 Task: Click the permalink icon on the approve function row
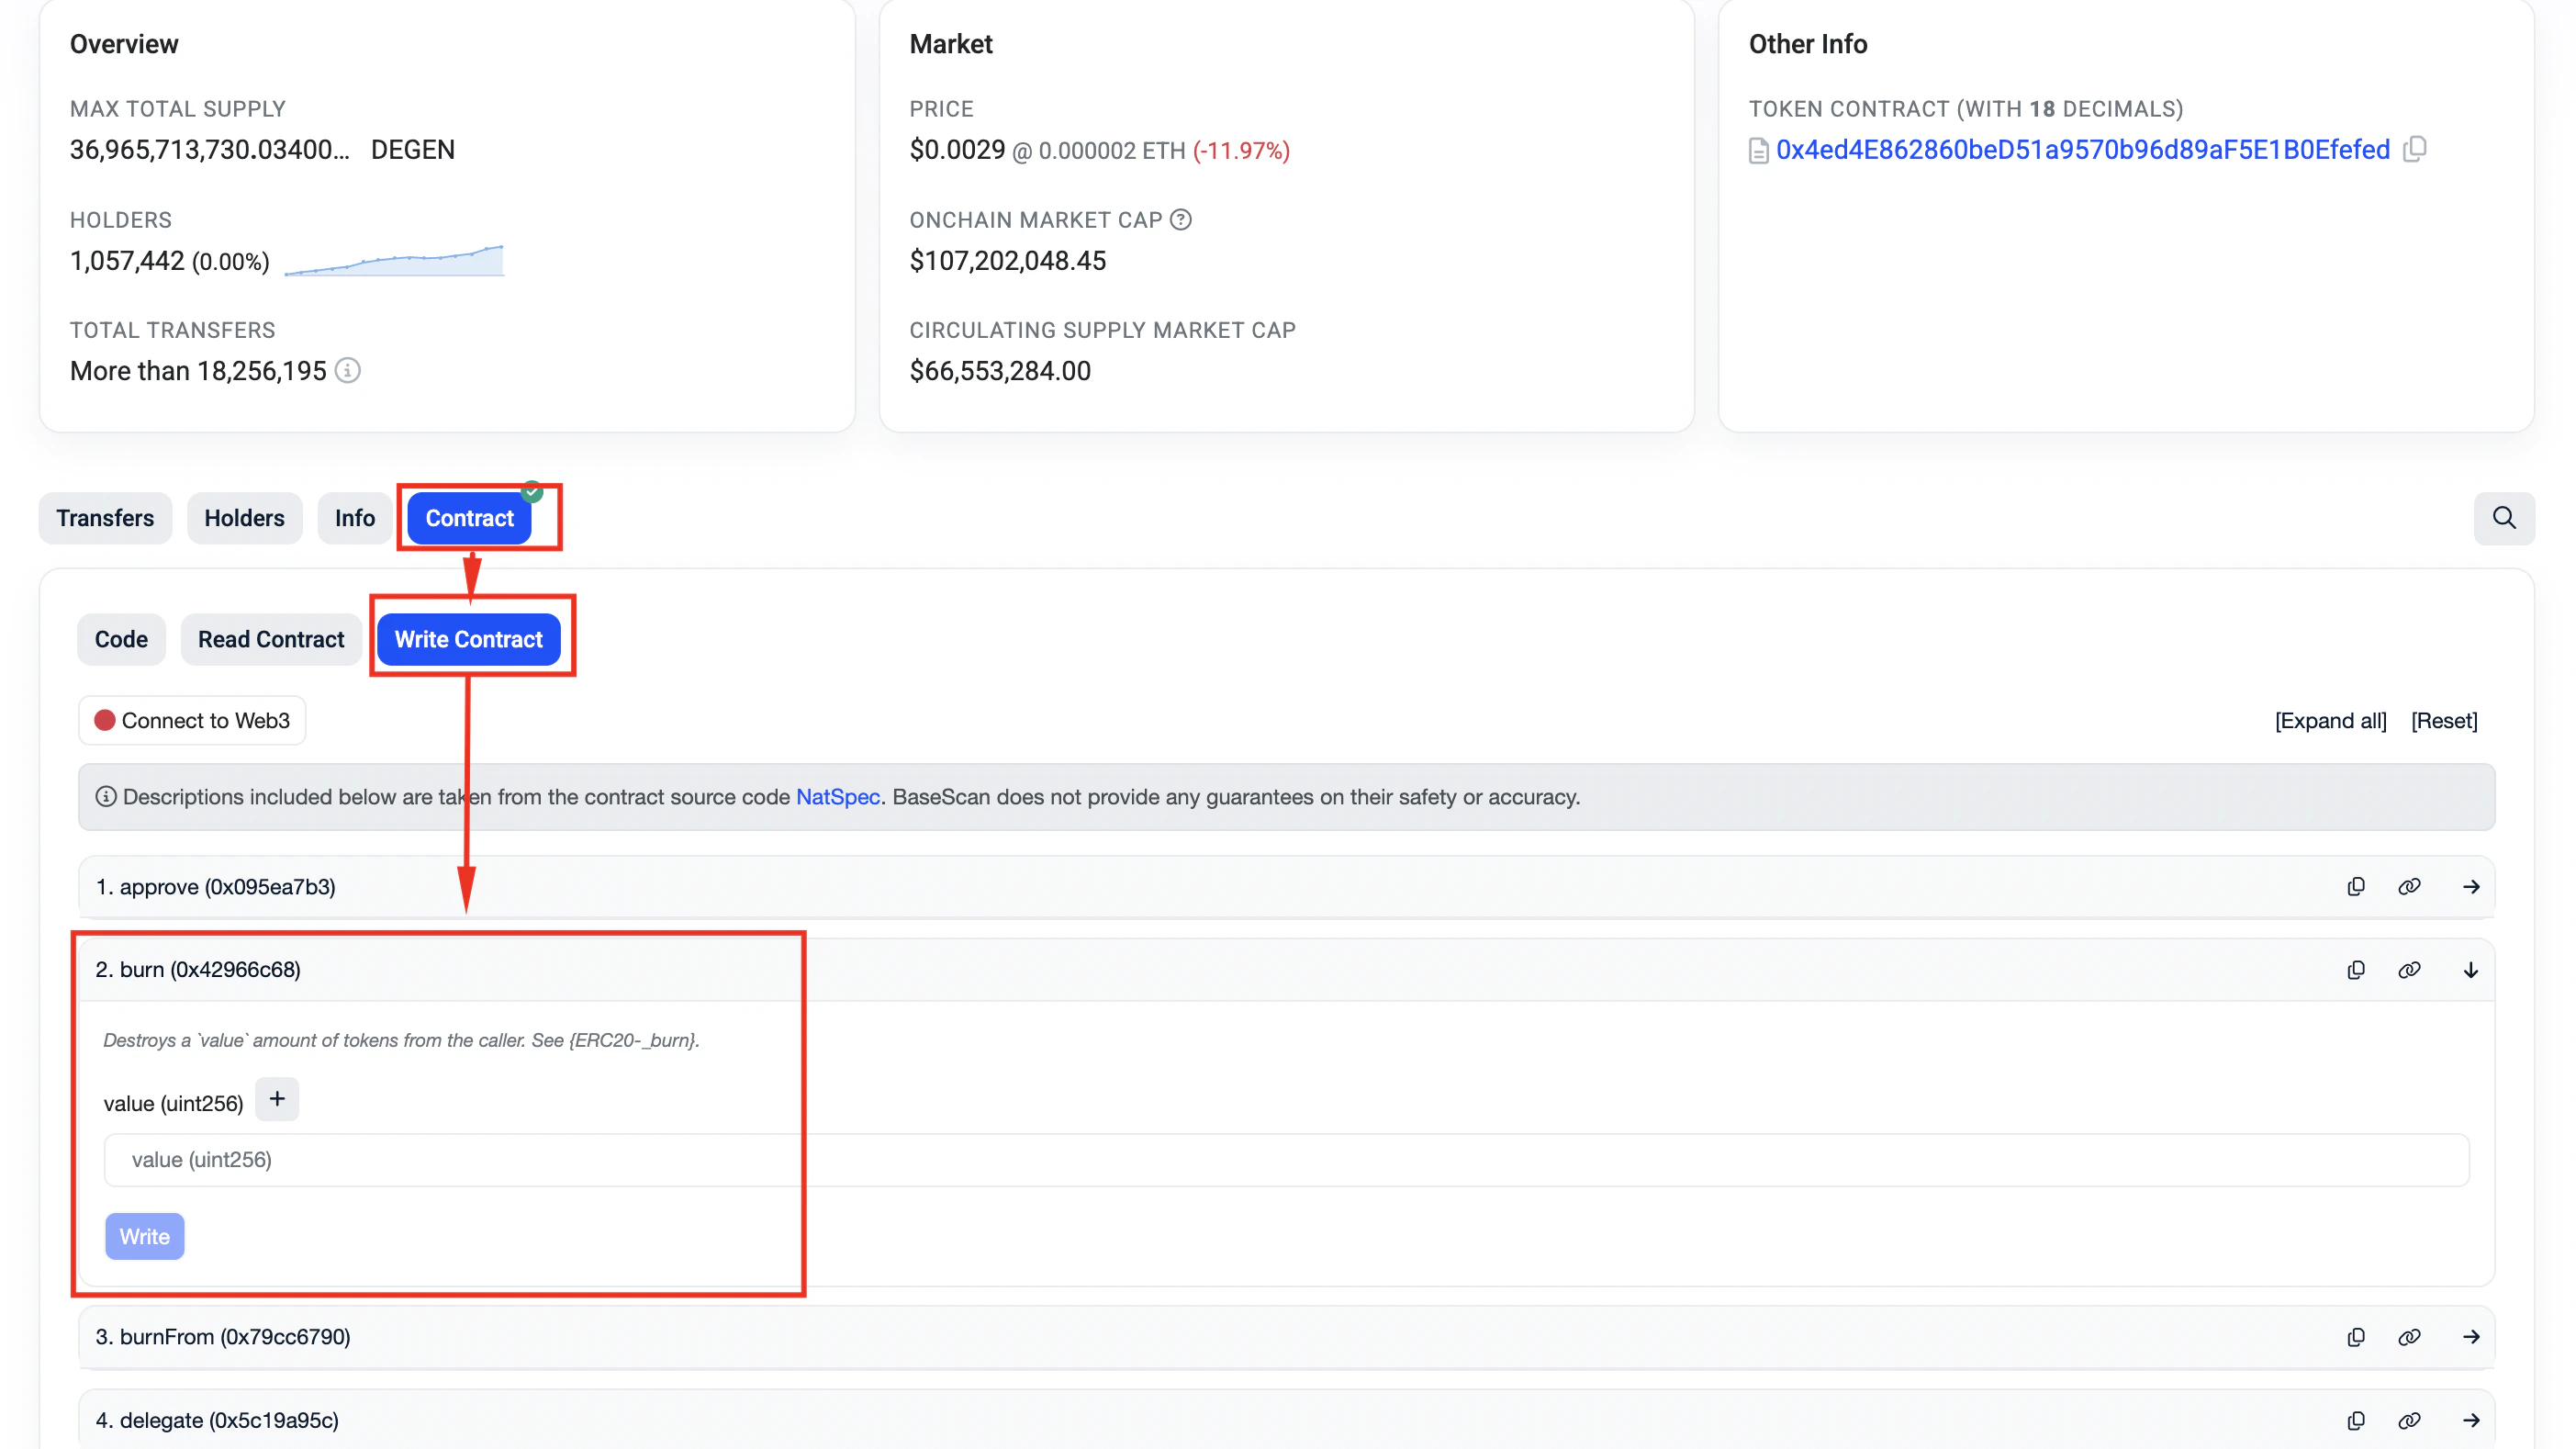tap(2409, 886)
